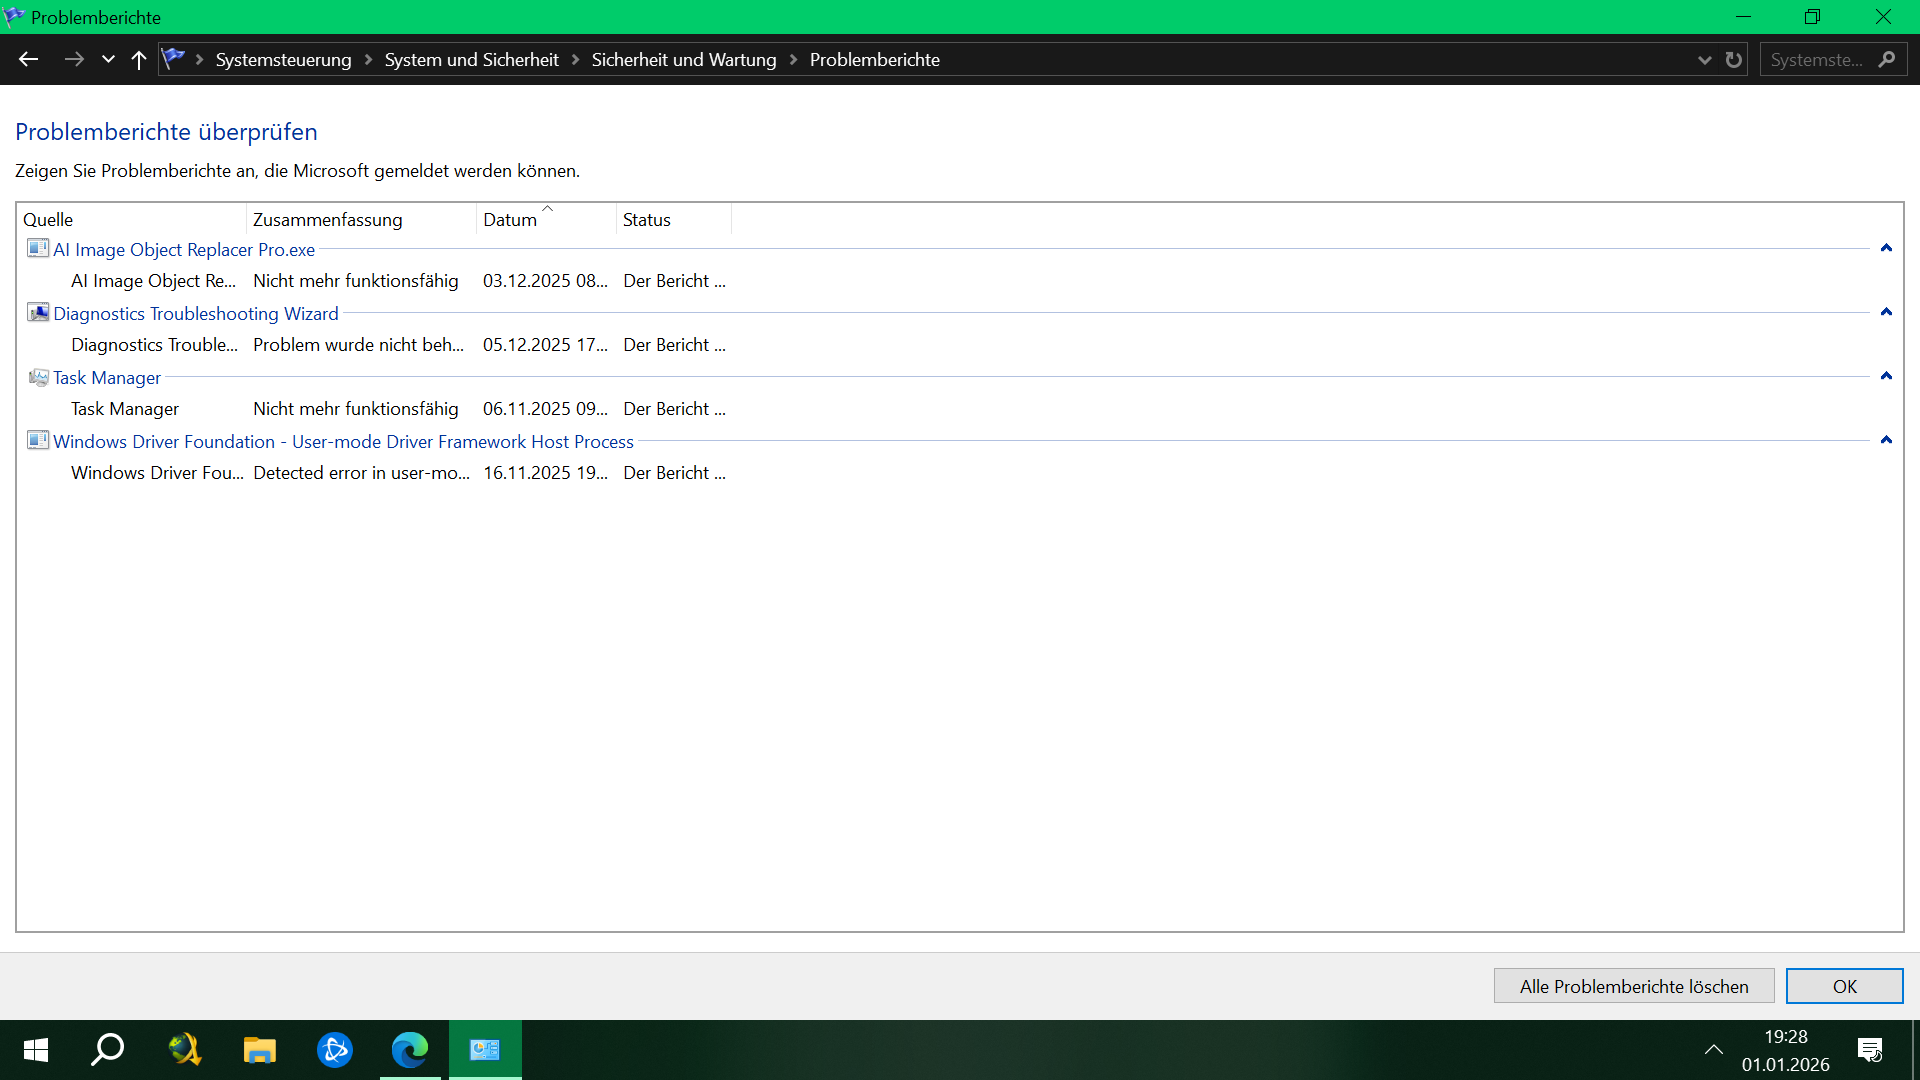Collapse the Task Manager report group
This screenshot has height=1080, width=1920.
1886,376
